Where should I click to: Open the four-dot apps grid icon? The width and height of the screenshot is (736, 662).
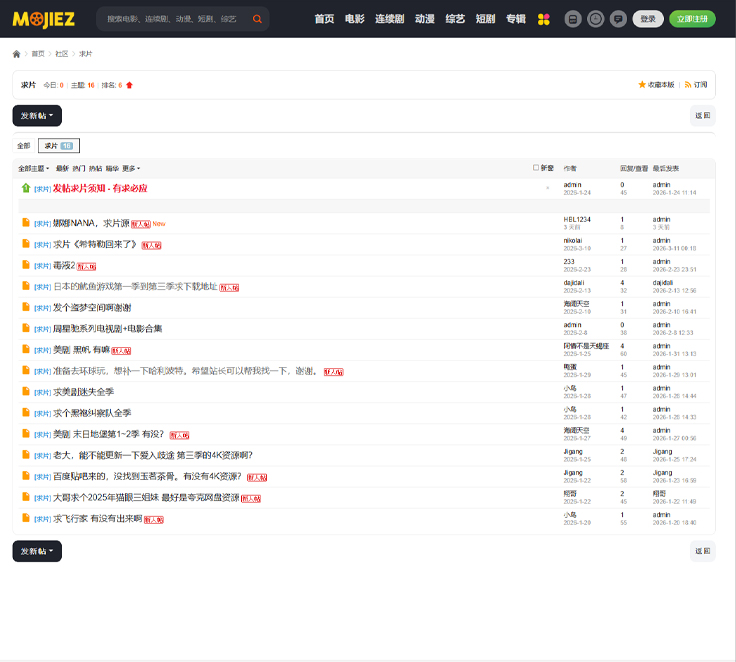[544, 19]
